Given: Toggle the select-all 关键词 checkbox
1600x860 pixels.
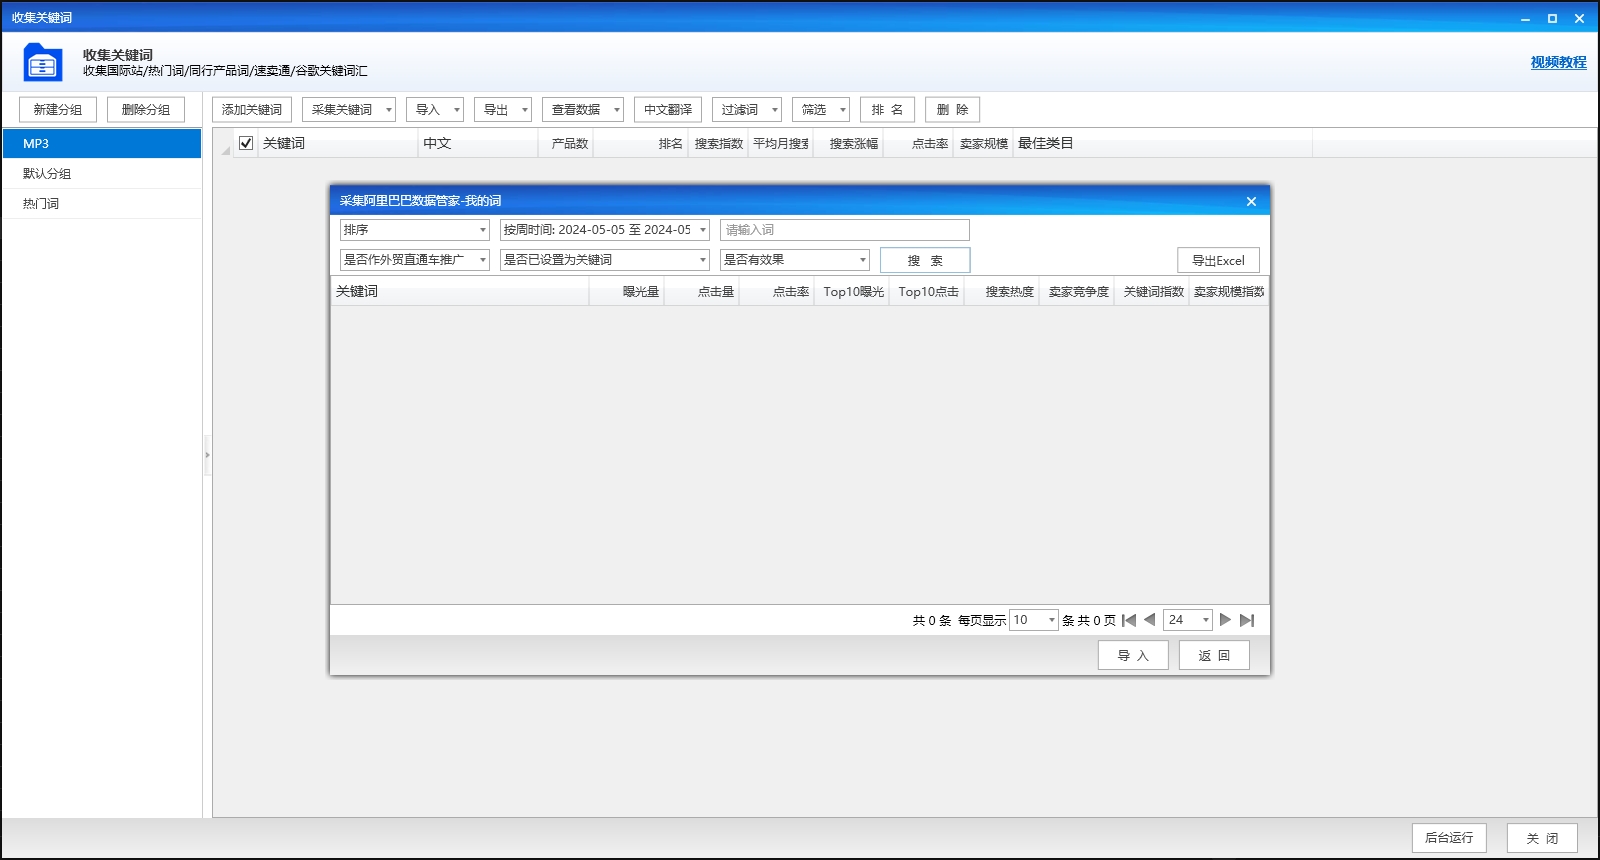Looking at the screenshot, I should click(x=246, y=143).
